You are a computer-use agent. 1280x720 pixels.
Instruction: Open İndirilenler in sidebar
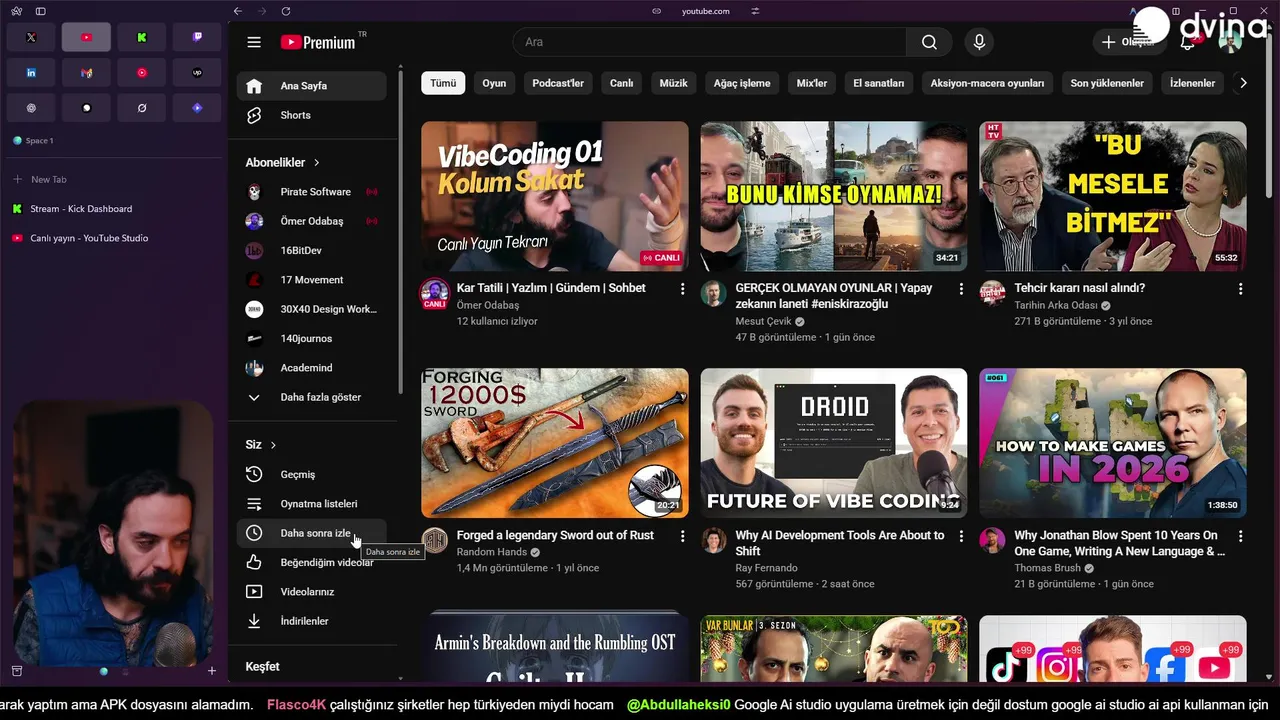311,621
